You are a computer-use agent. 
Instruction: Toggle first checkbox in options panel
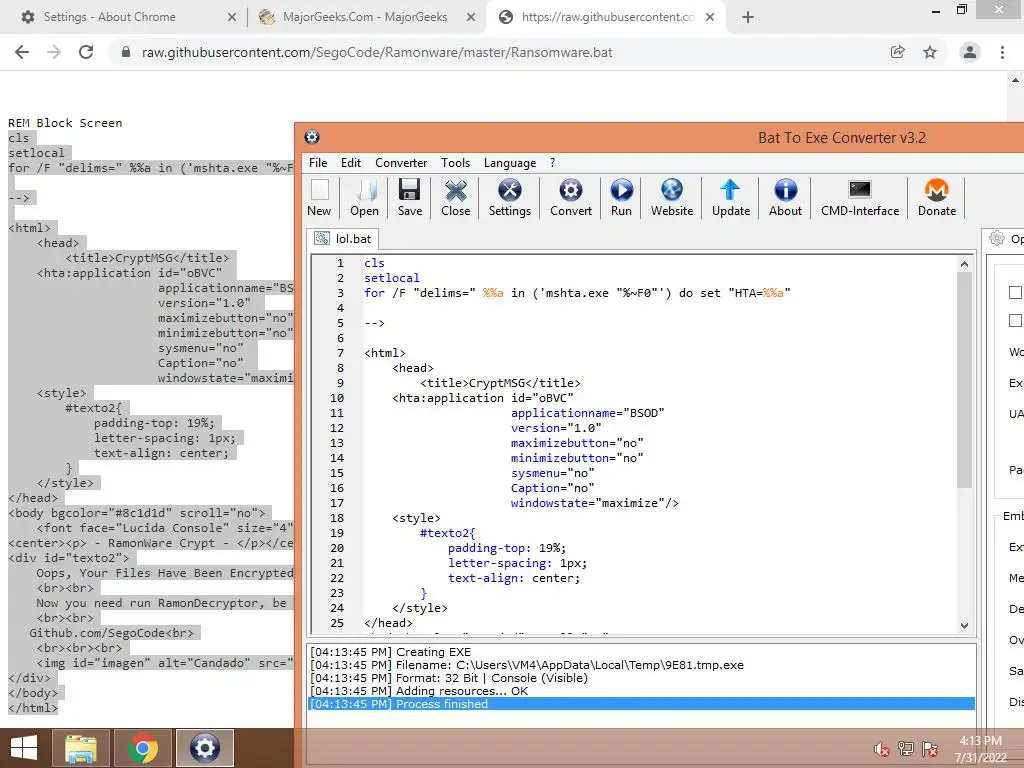point(1015,292)
